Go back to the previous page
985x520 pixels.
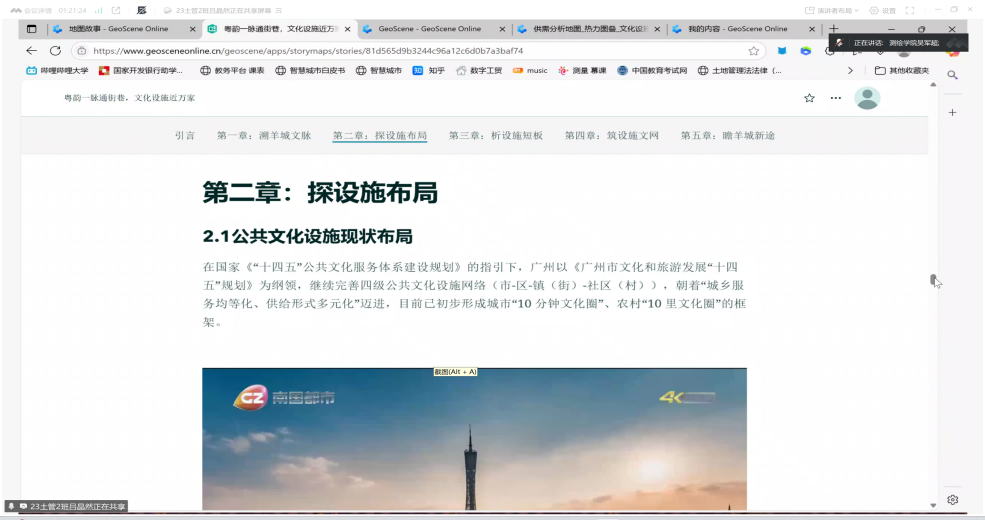31,50
